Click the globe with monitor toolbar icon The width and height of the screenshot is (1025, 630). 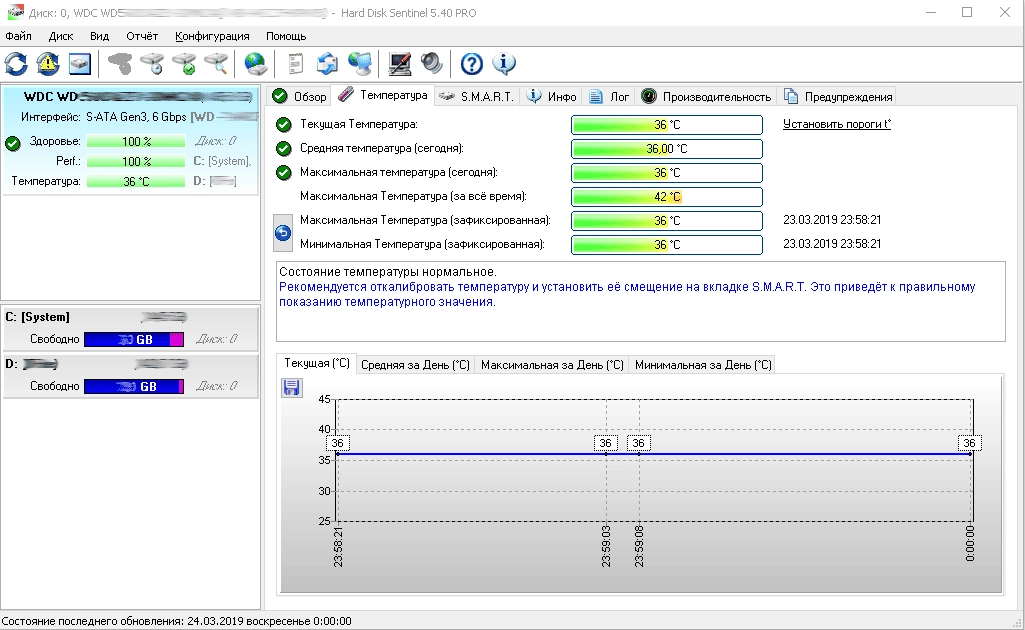[x=360, y=63]
